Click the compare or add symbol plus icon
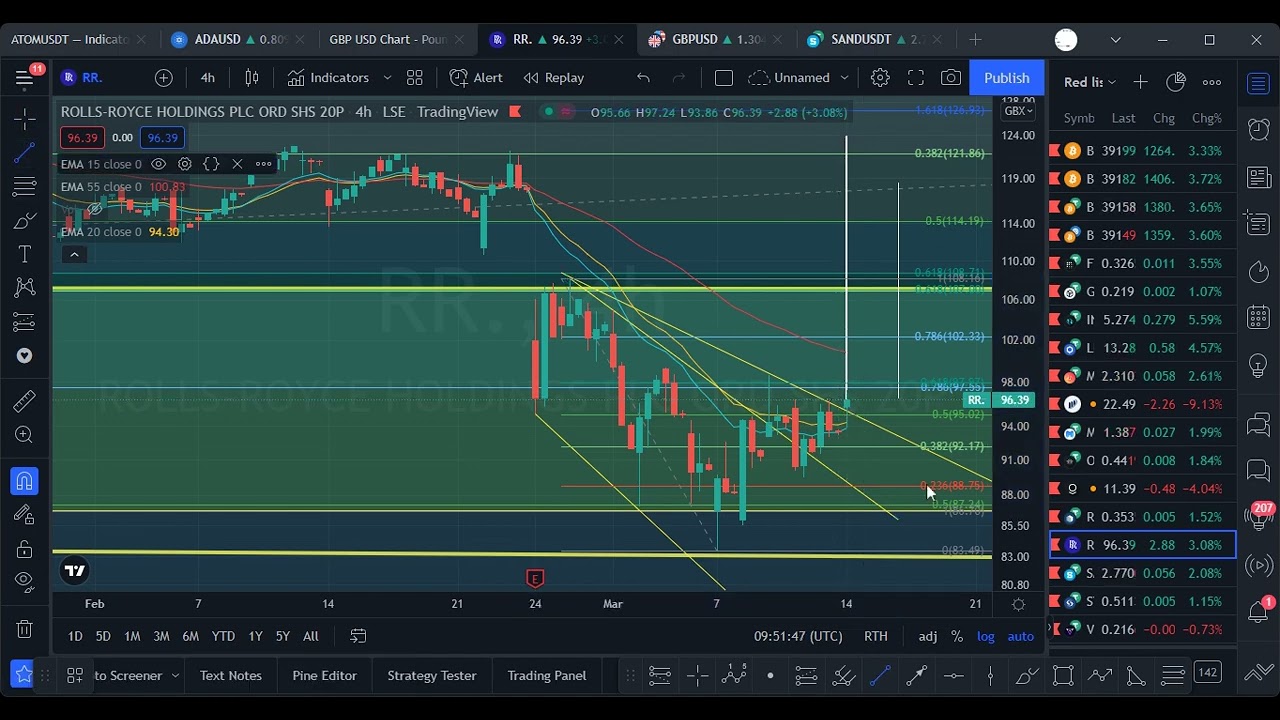Screen dimensions: 1280x720 (x=163, y=77)
